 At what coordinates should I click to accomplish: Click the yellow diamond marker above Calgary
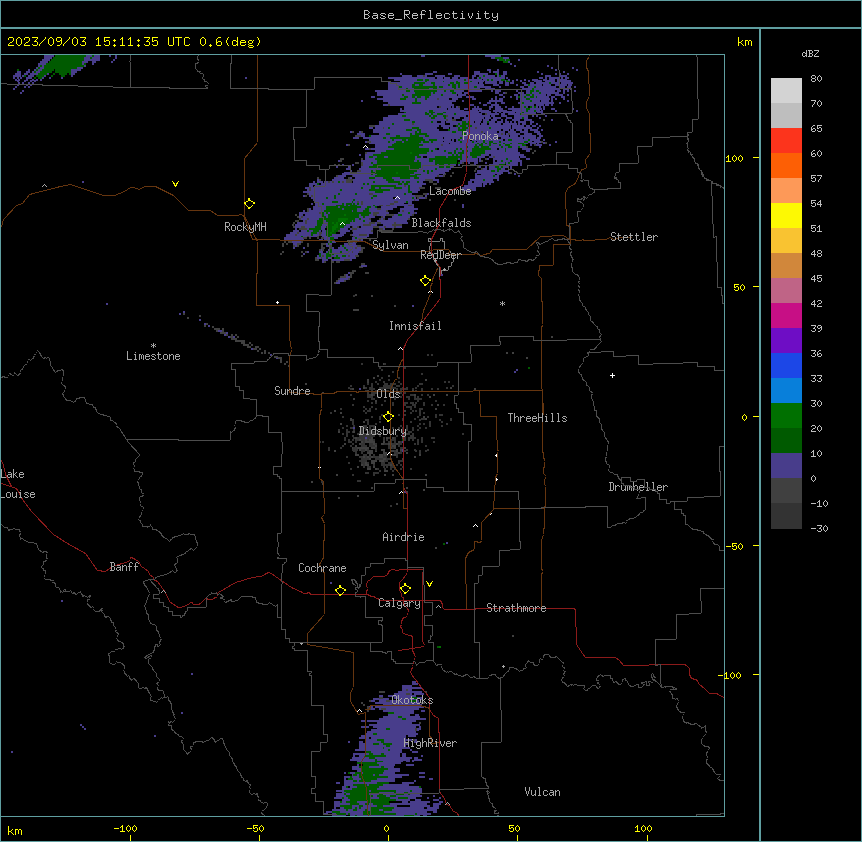[x=405, y=589]
